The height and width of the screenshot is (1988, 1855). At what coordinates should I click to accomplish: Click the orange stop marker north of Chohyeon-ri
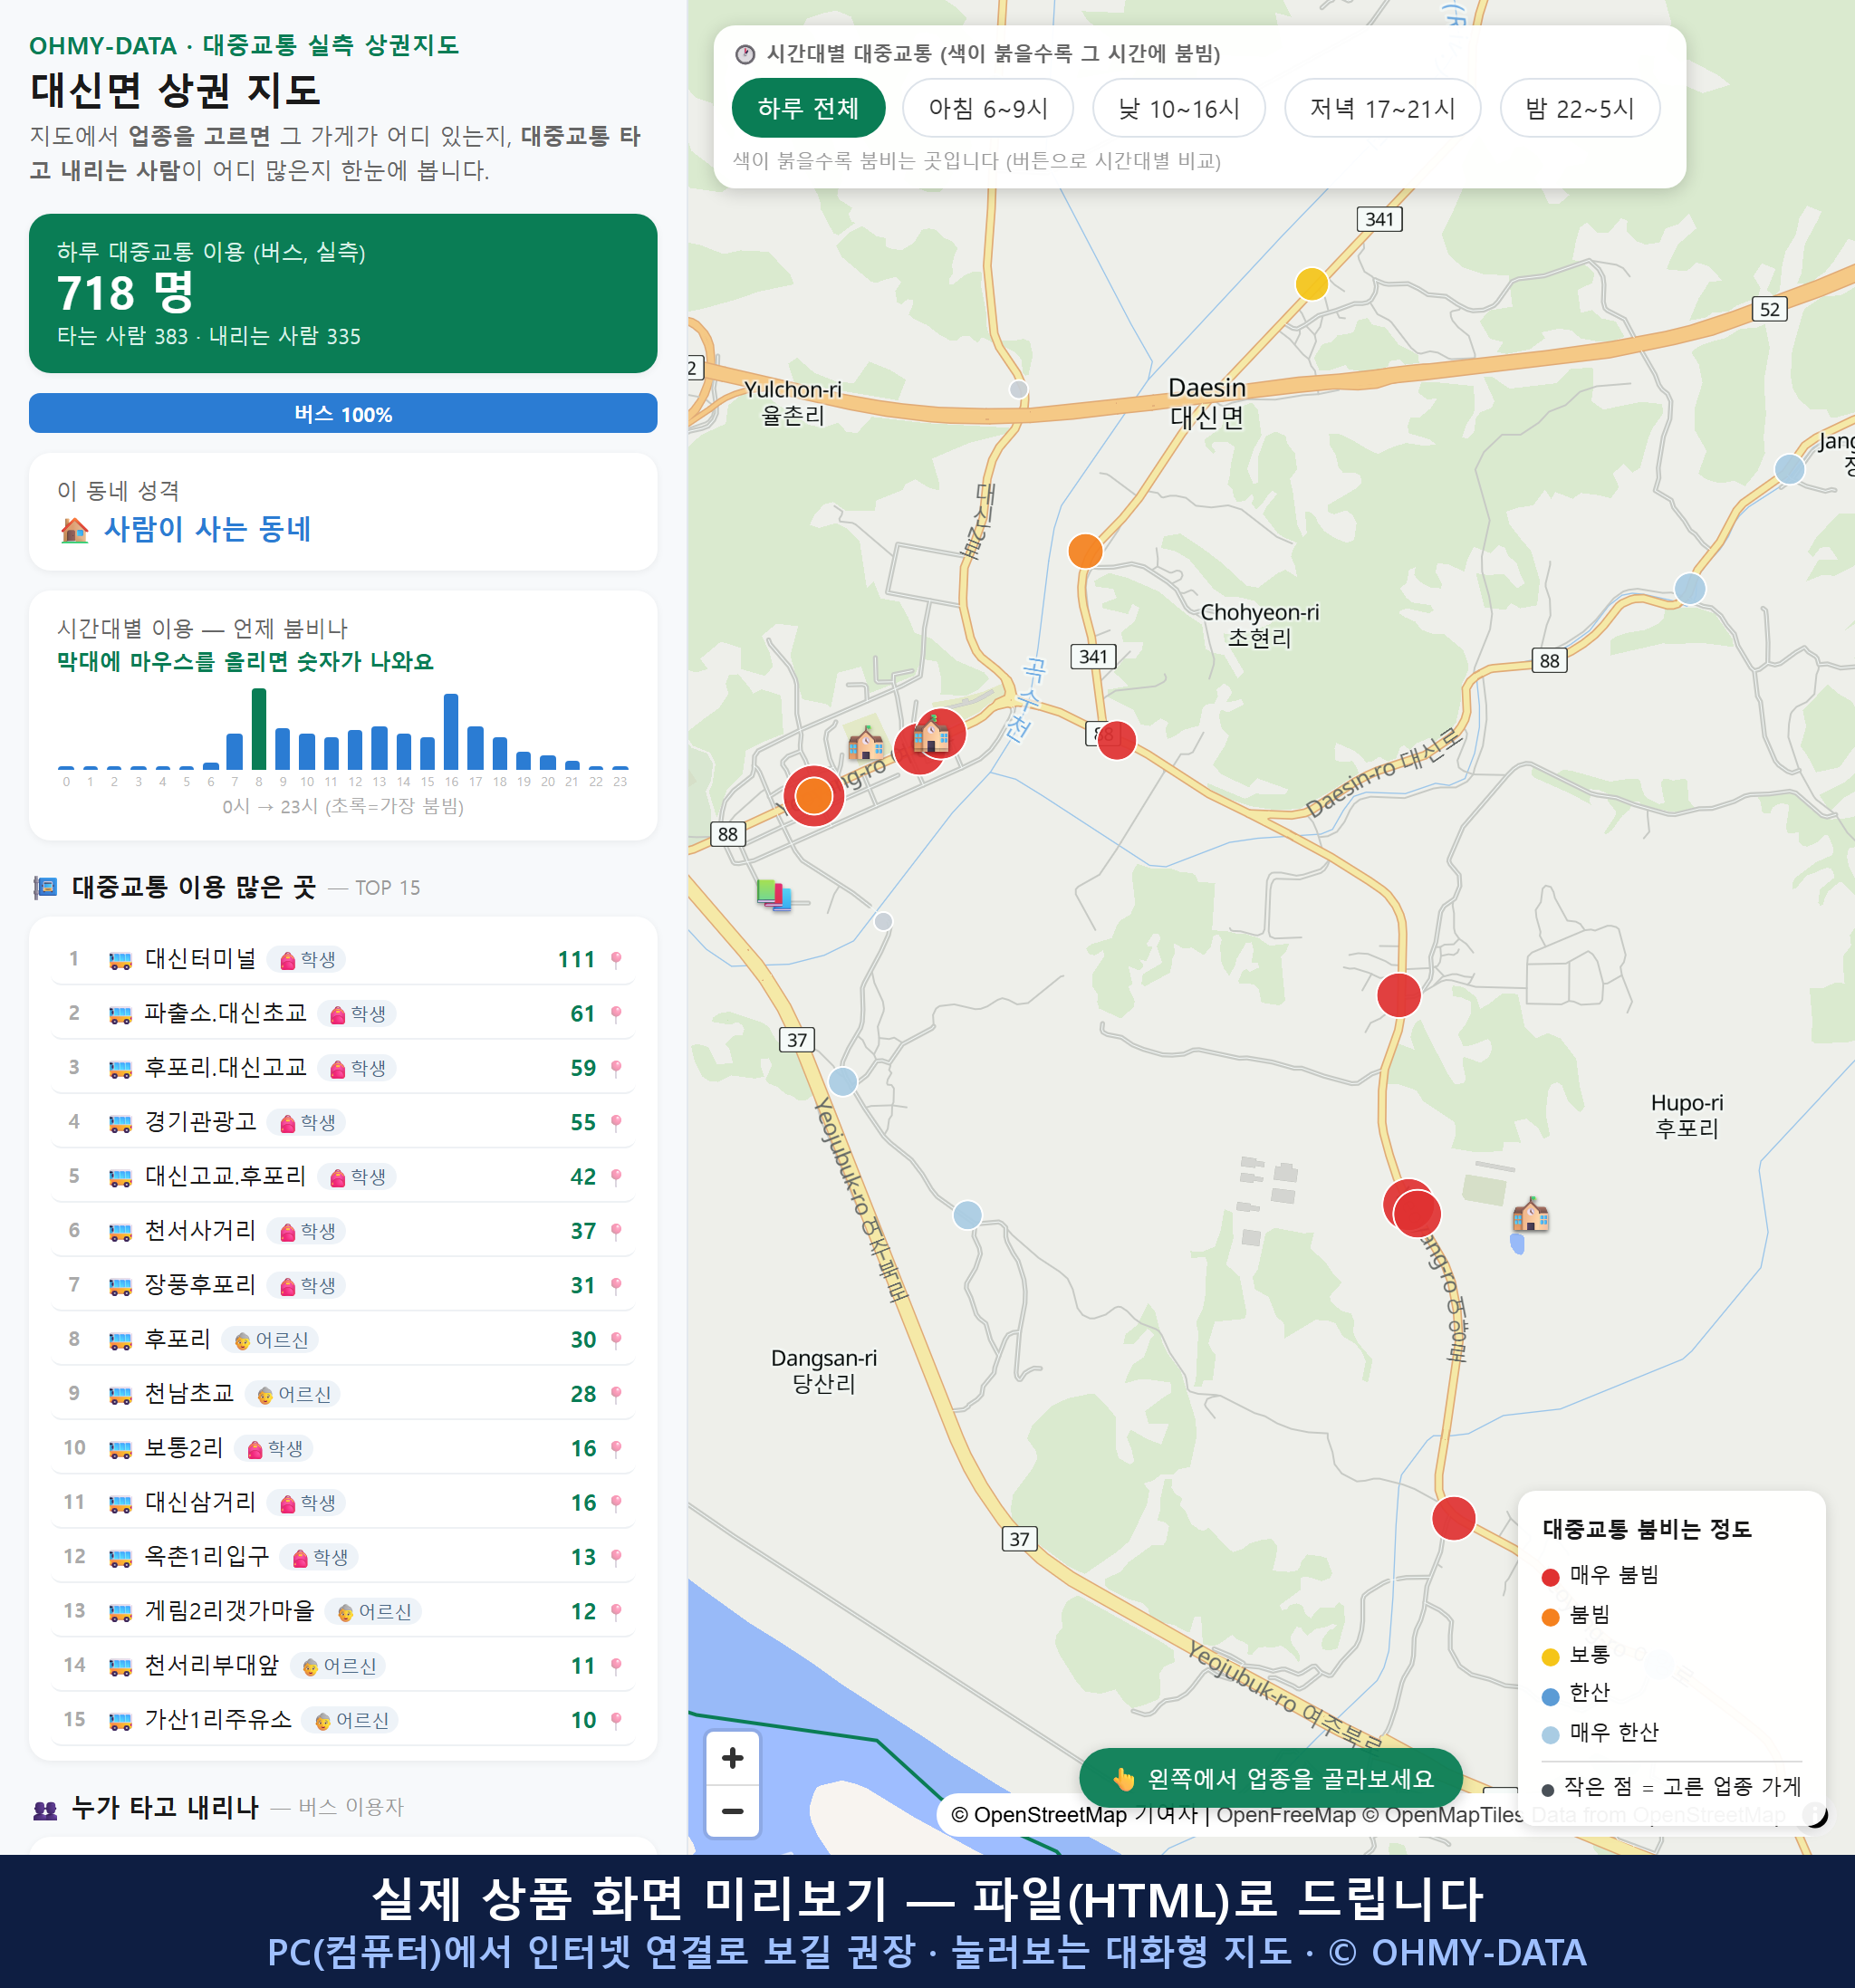click(x=1085, y=551)
